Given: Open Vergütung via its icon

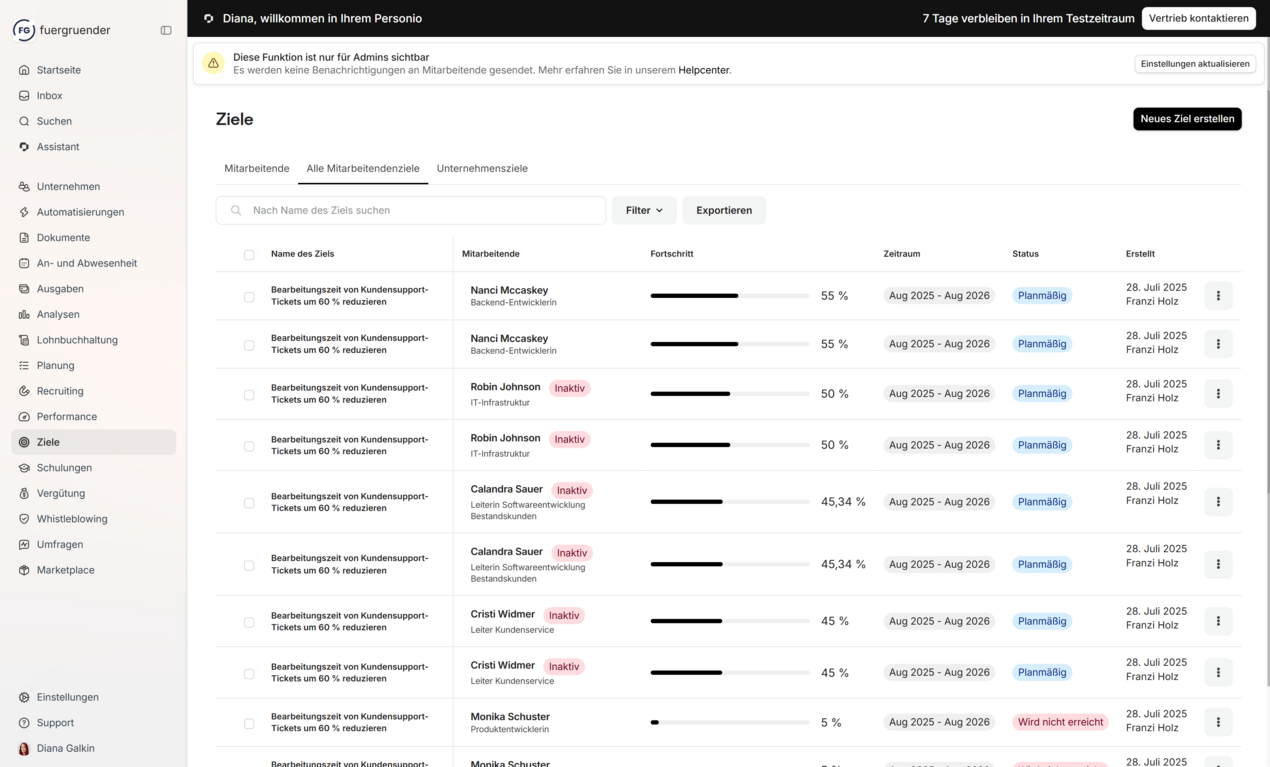Looking at the screenshot, I should pos(24,494).
